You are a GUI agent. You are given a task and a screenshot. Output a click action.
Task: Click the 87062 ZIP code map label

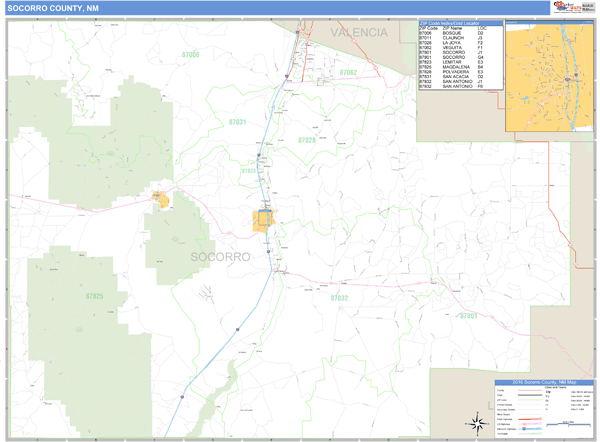click(x=348, y=73)
